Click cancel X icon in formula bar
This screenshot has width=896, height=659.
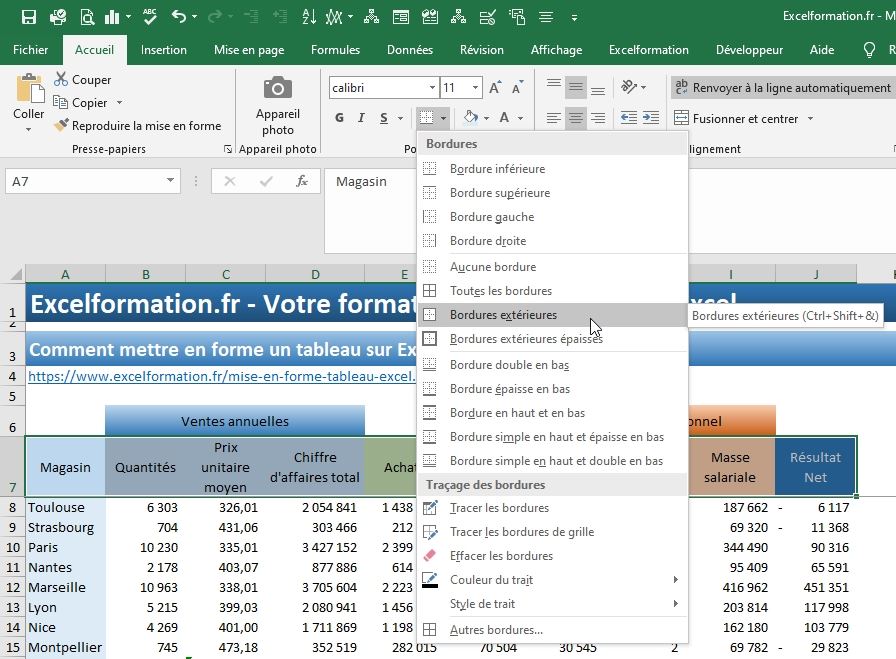(x=230, y=182)
